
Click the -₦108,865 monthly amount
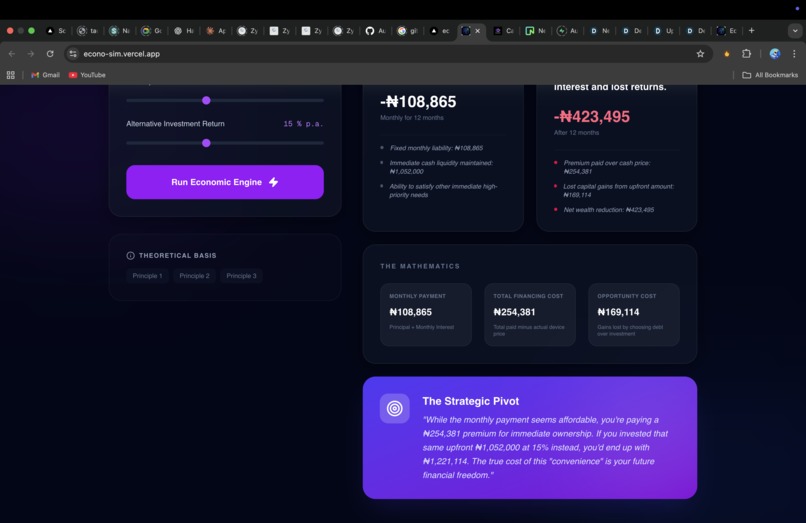pyautogui.click(x=418, y=102)
